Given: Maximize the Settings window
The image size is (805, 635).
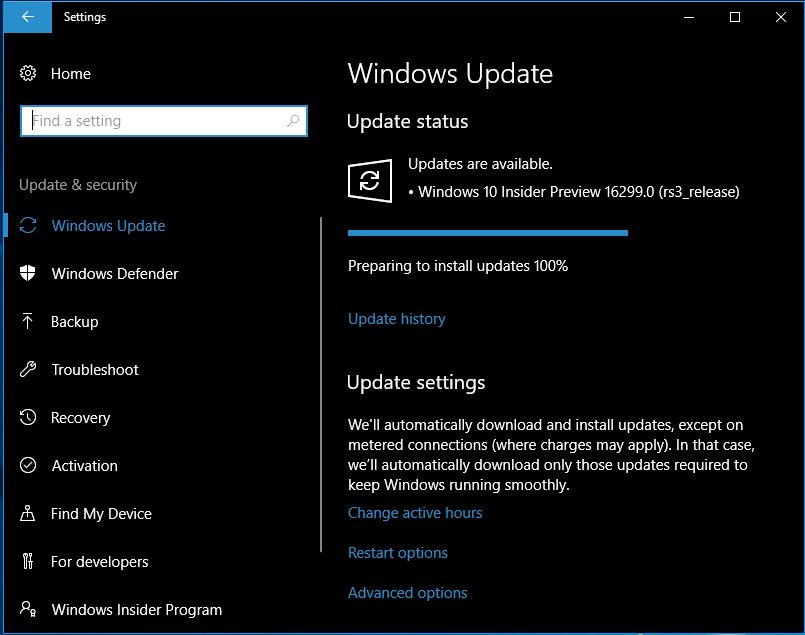Looking at the screenshot, I should (x=735, y=17).
